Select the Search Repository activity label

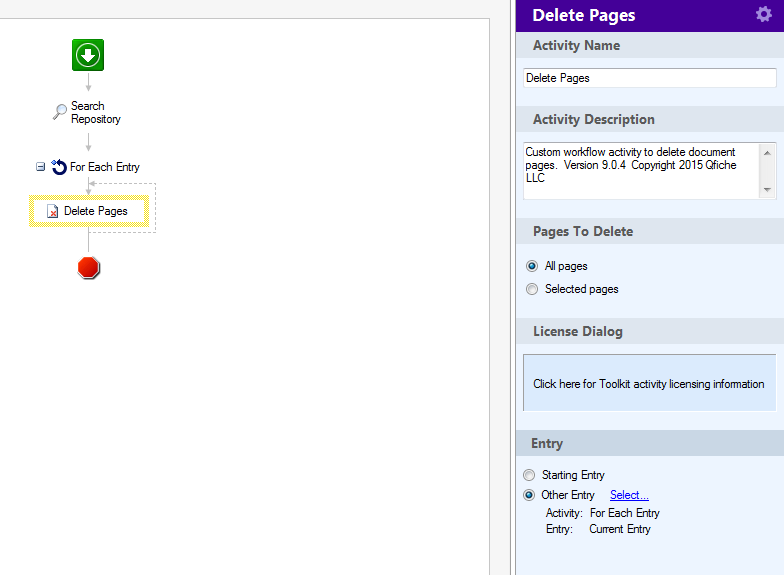[96, 112]
